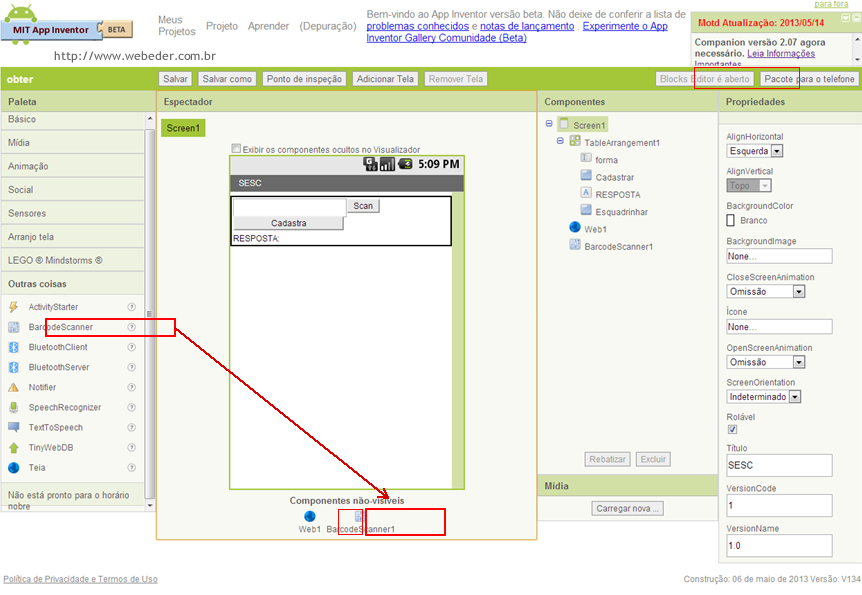Open help for TextToSpeech component
Viewport: 862px width, 595px height.
132,427
